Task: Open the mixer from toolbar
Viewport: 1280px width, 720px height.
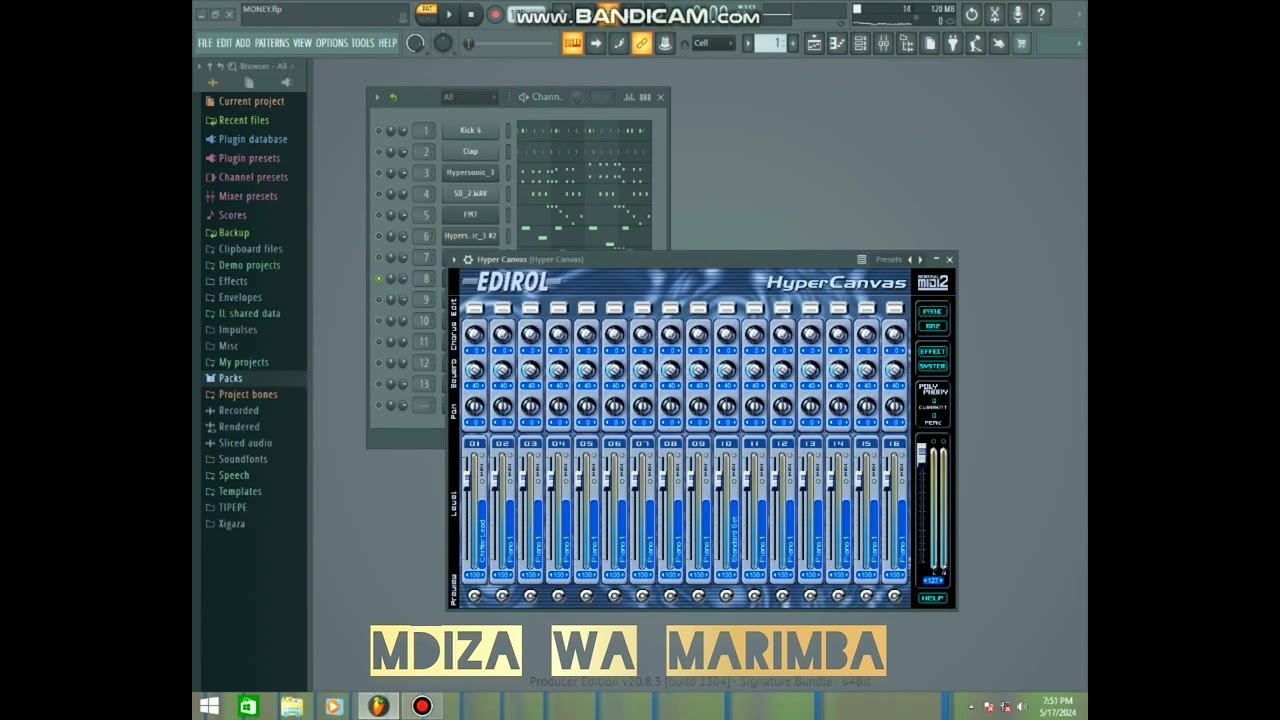Action: (883, 43)
